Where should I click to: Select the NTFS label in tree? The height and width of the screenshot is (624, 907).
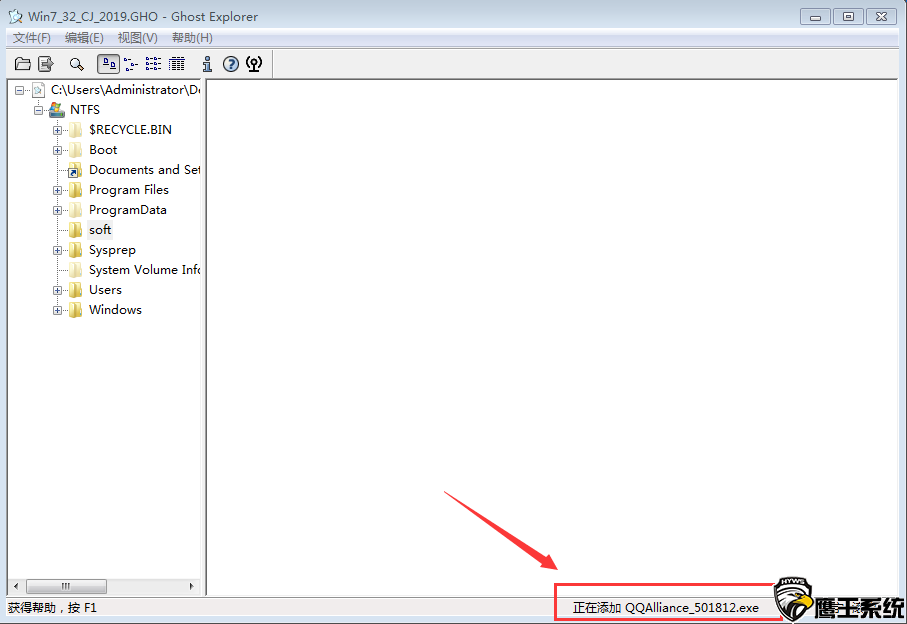tap(85, 110)
